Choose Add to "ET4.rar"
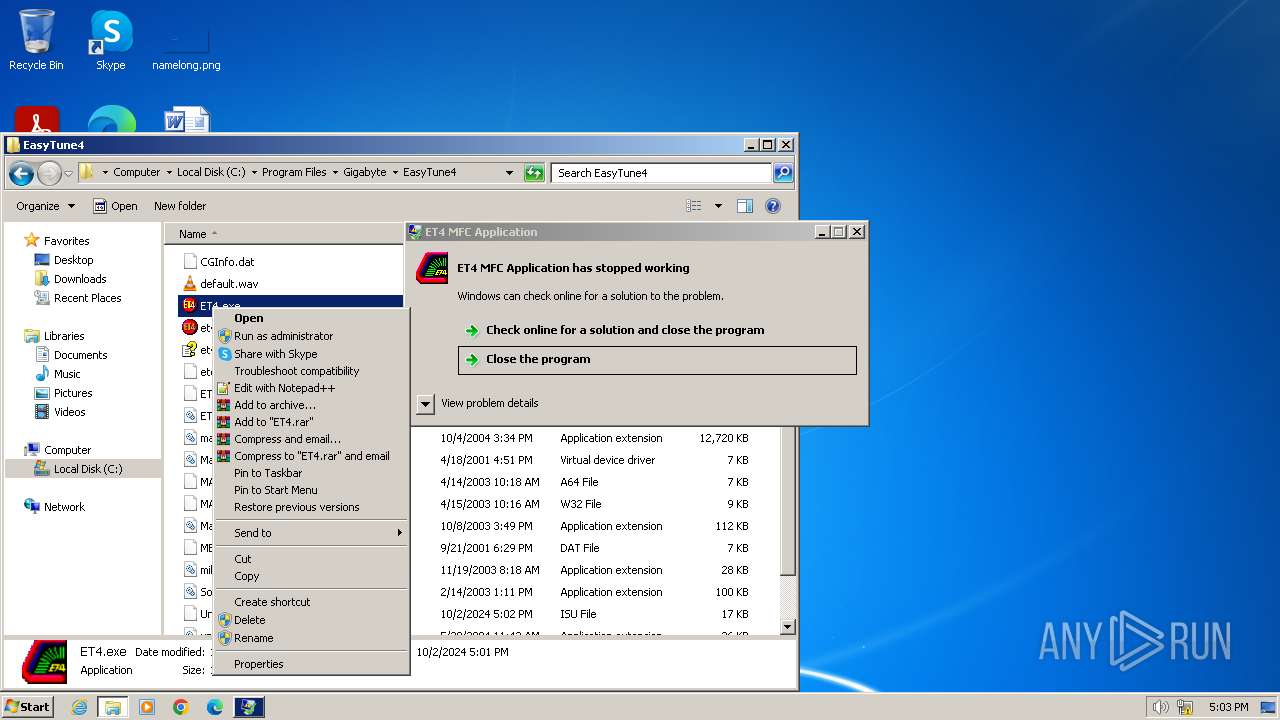1280x720 pixels. tap(311, 422)
